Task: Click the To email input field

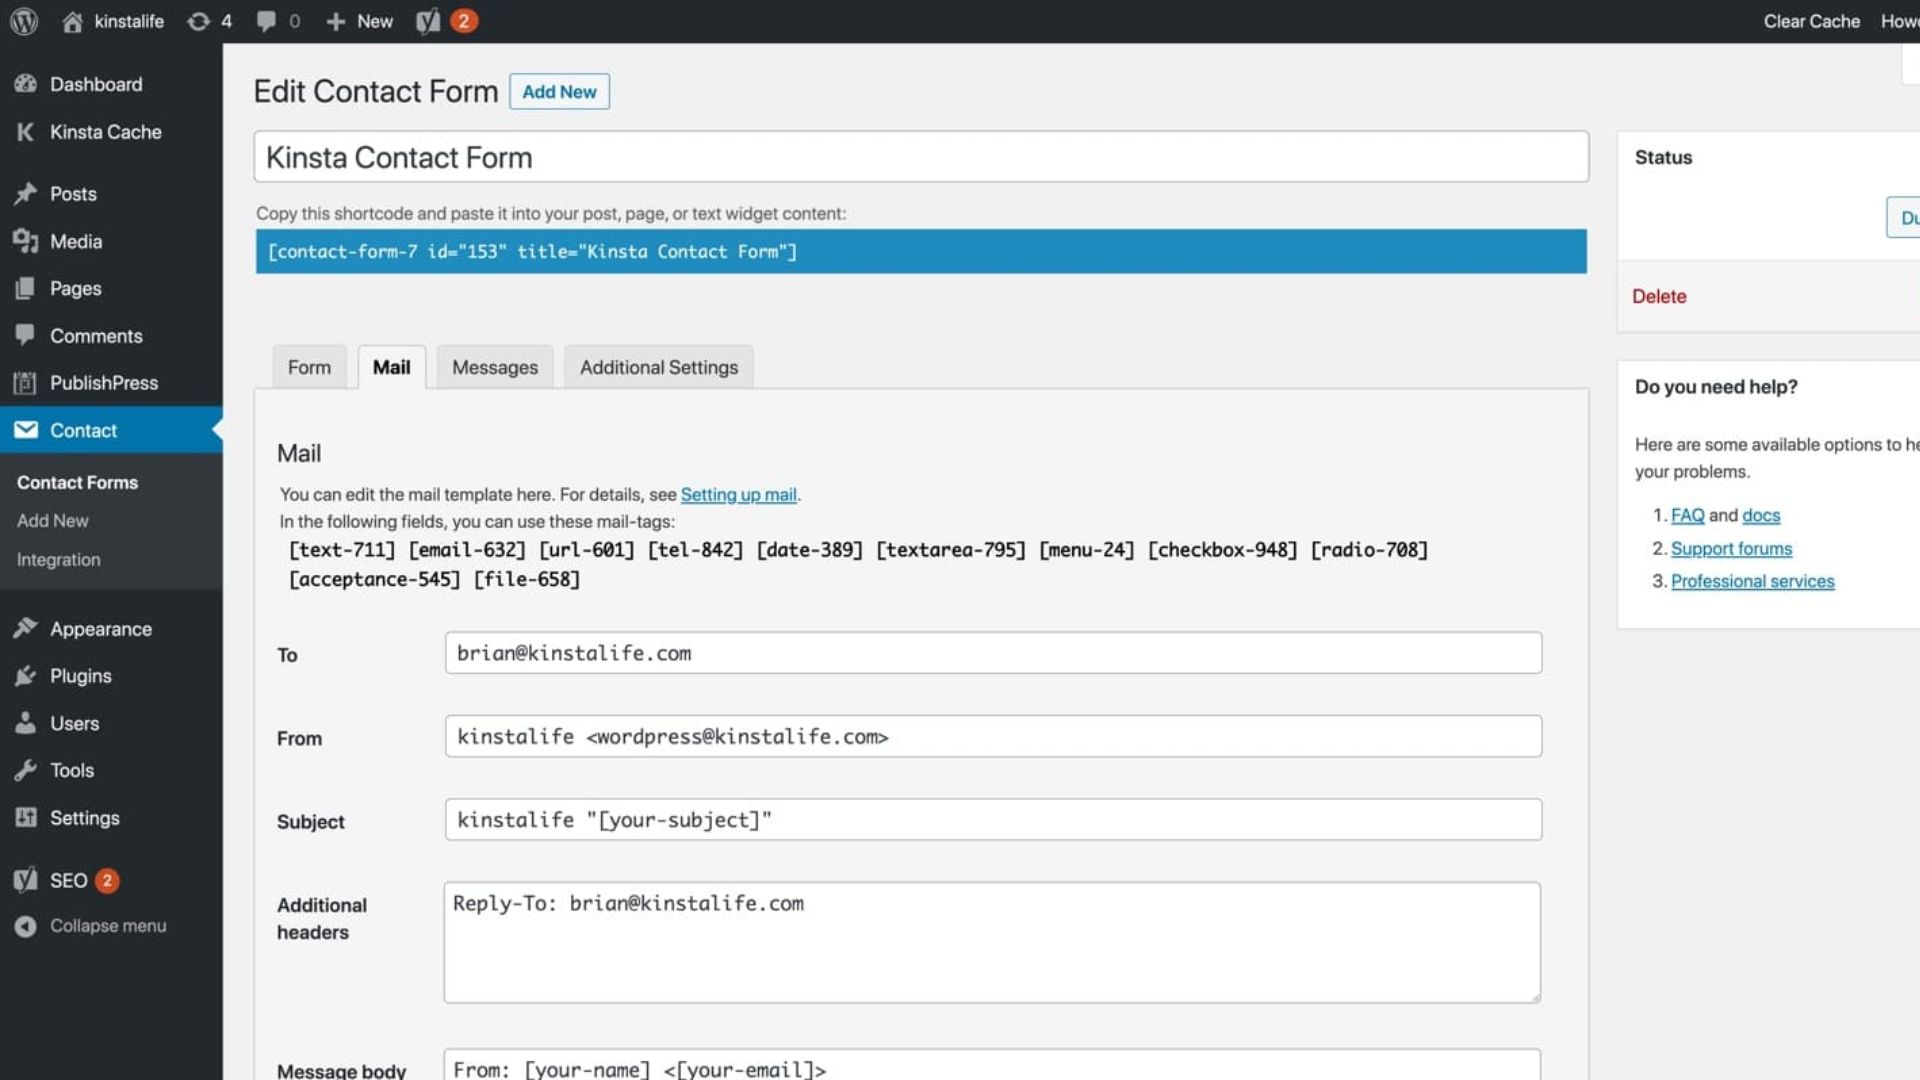Action: tap(993, 653)
